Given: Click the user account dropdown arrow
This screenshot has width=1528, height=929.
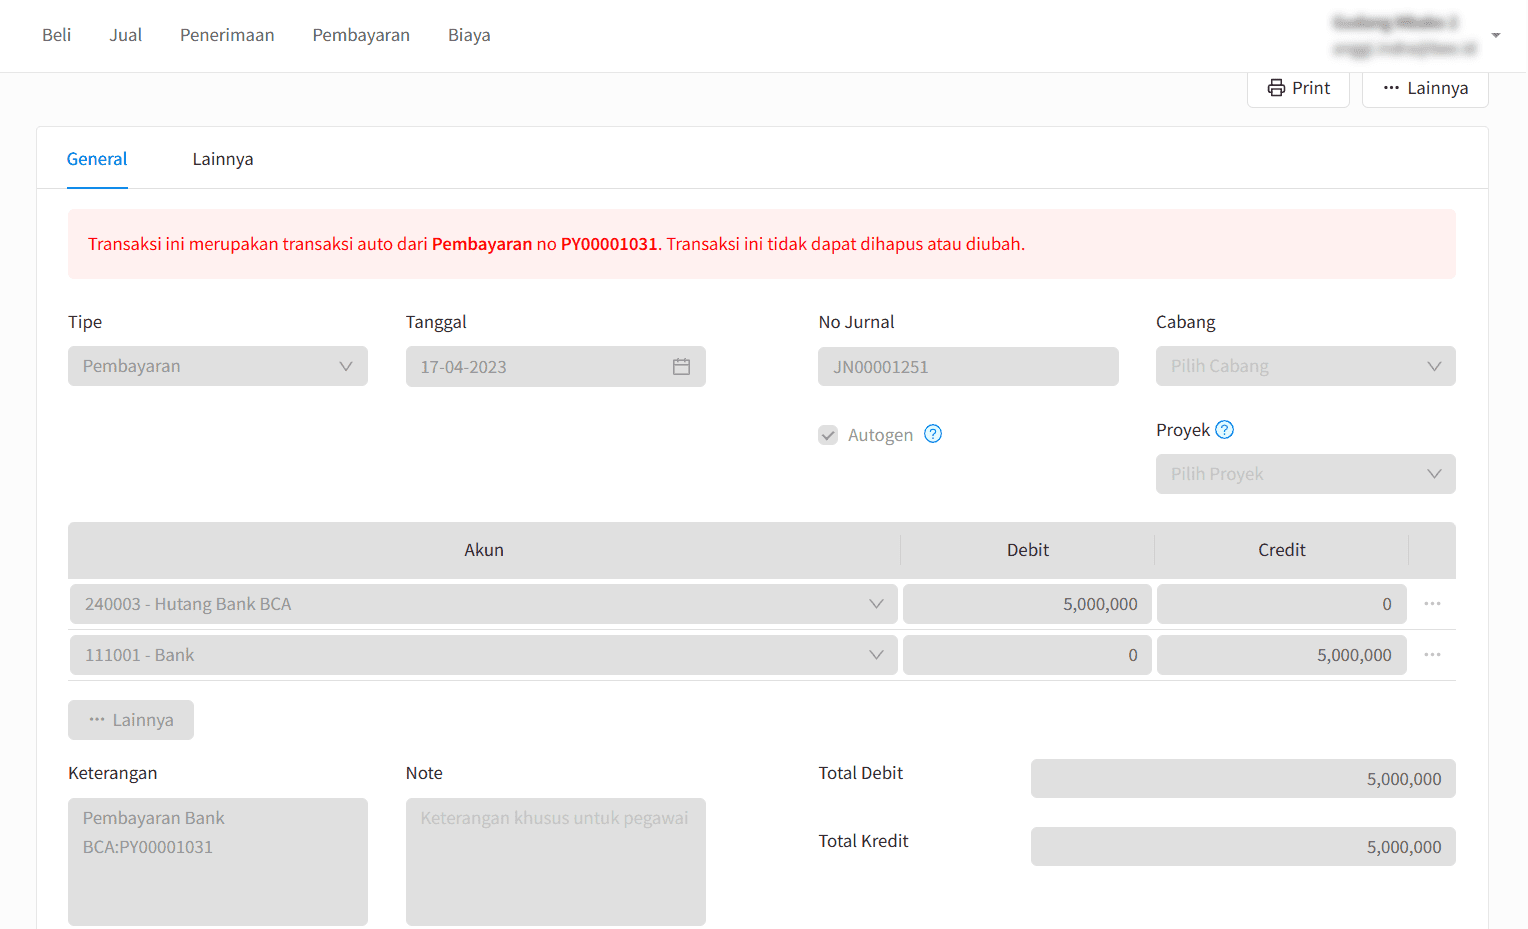Looking at the screenshot, I should (x=1495, y=36).
